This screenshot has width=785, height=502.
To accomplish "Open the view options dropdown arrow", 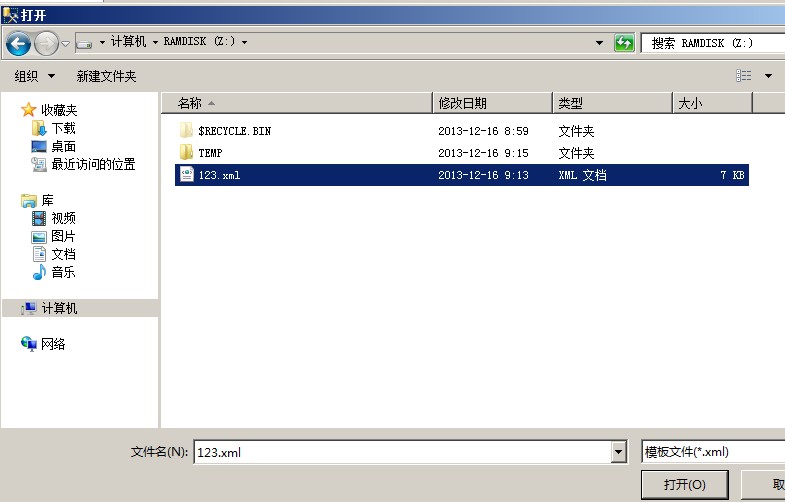I will pos(768,76).
